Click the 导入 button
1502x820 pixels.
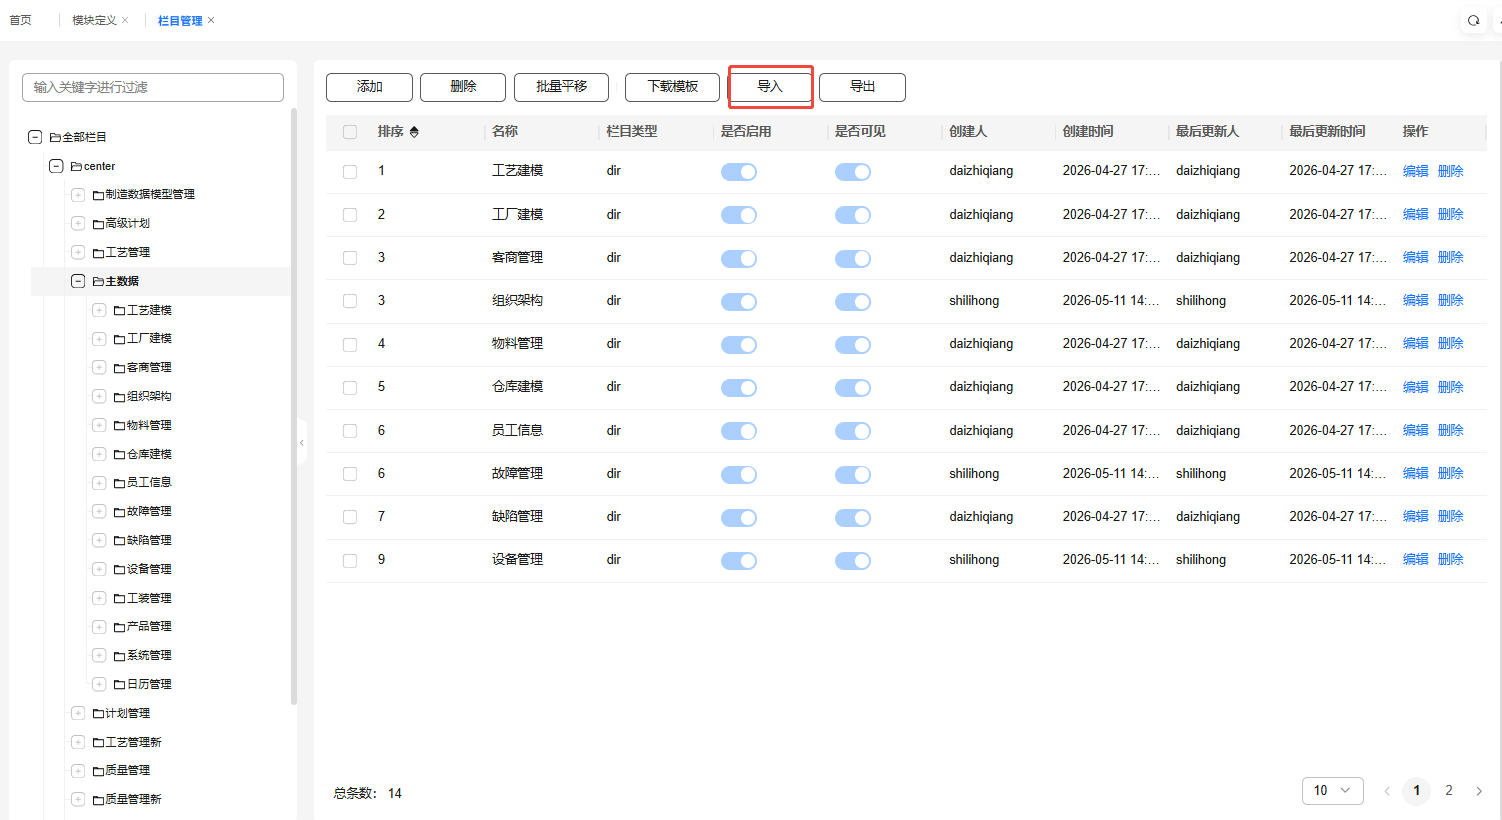(770, 87)
